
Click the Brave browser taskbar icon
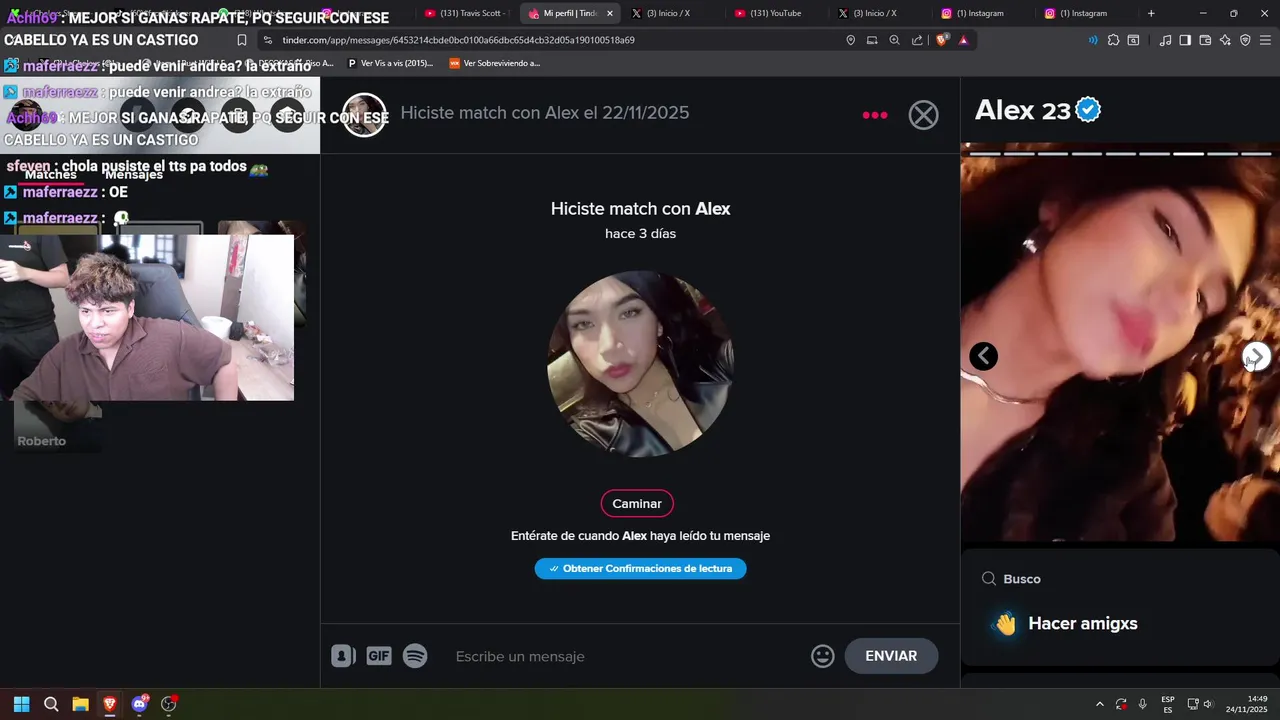pos(110,704)
